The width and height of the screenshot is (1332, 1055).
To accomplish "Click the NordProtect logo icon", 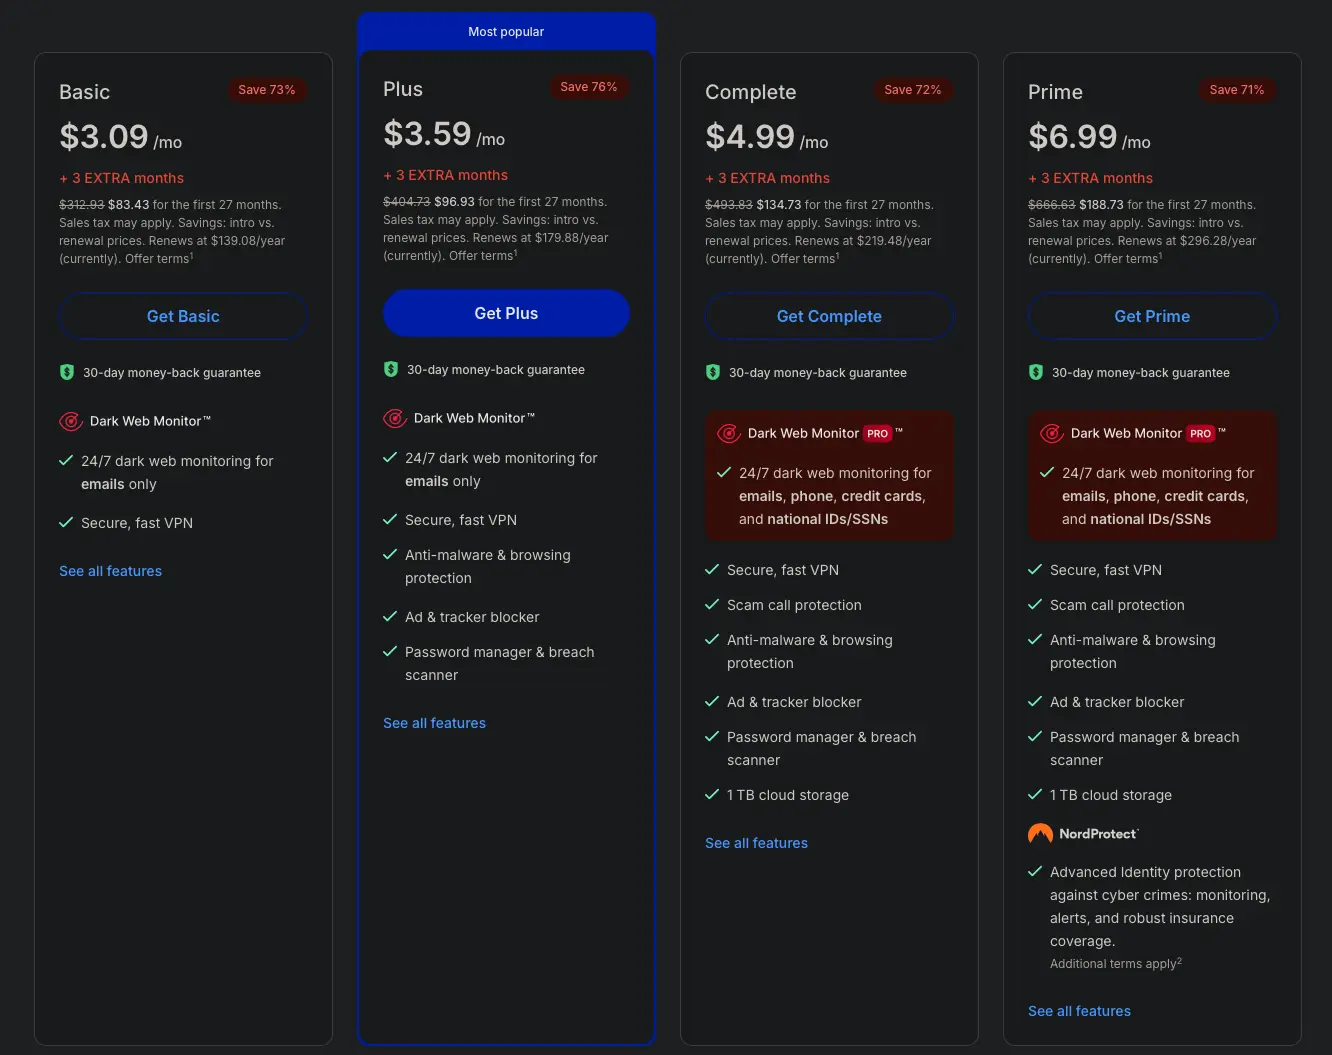I will click(x=1040, y=833).
